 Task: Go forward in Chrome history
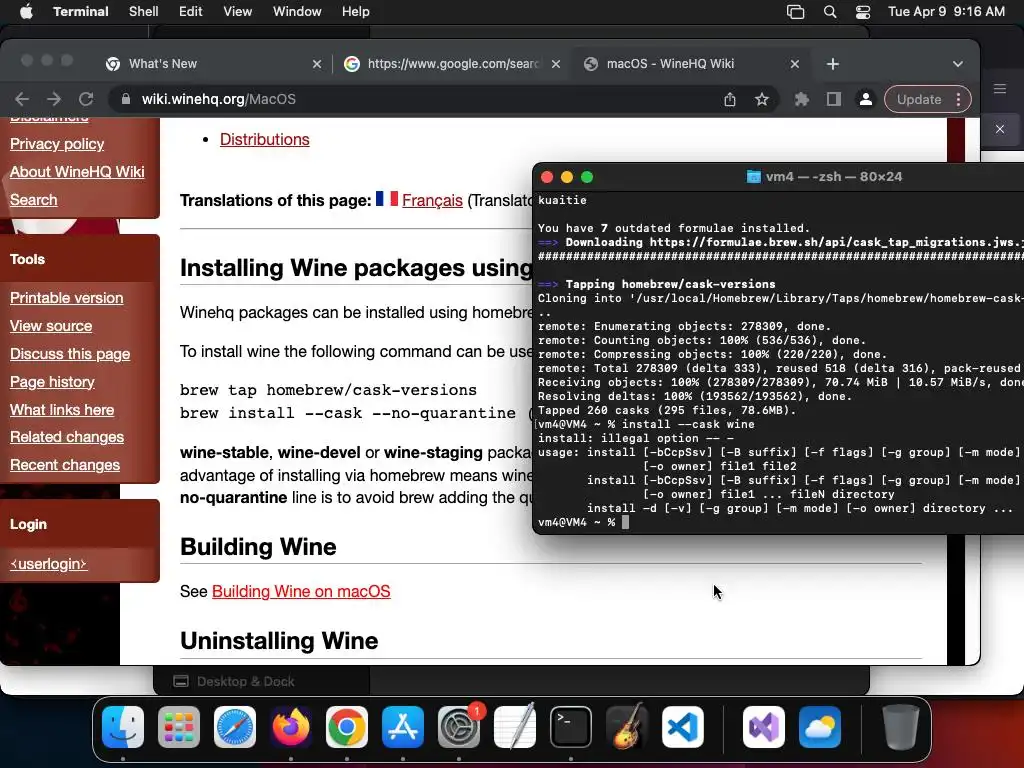pos(54,99)
